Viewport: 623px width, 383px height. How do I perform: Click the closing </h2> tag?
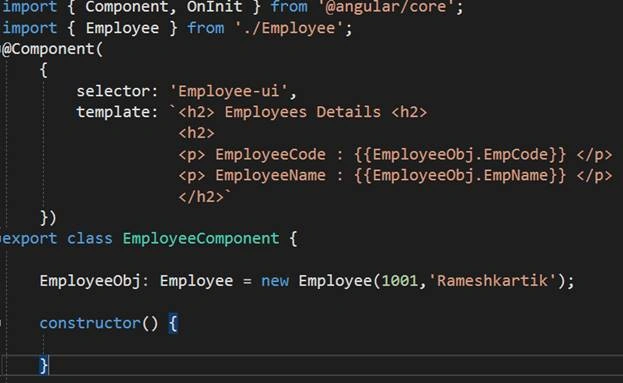pyautogui.click(x=201, y=197)
